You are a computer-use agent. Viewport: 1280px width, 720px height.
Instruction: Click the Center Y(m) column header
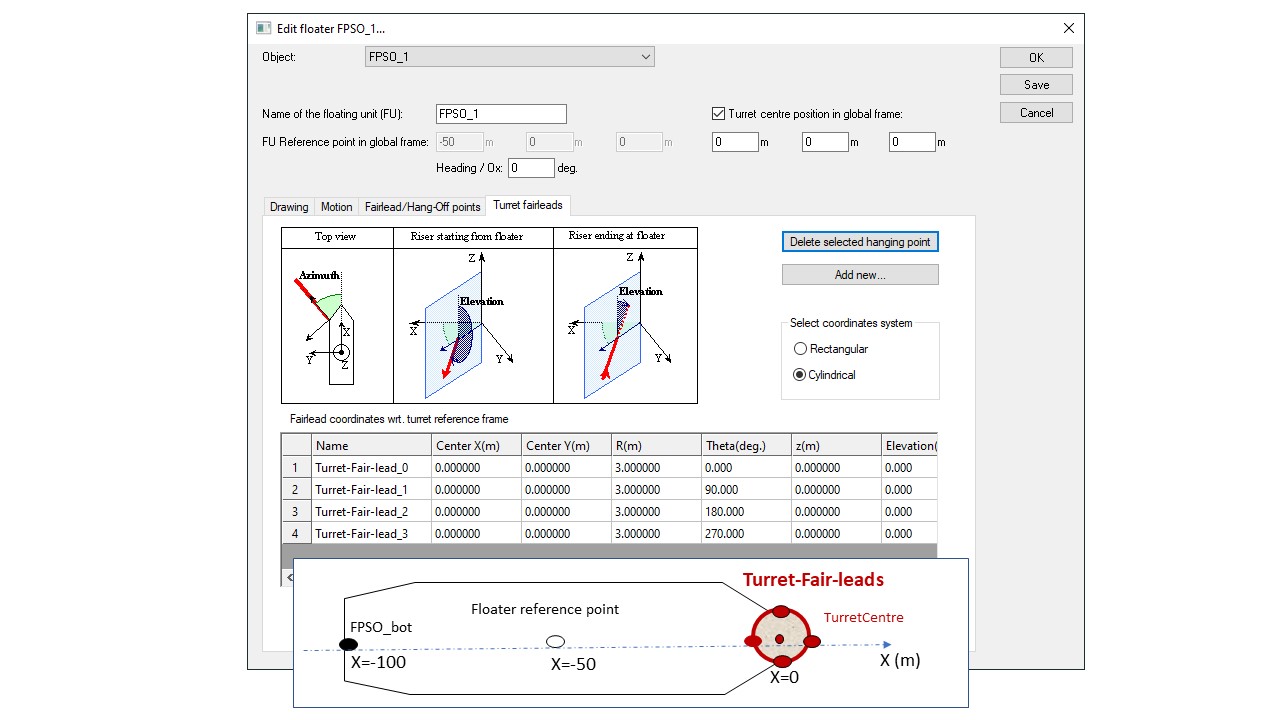click(567, 446)
